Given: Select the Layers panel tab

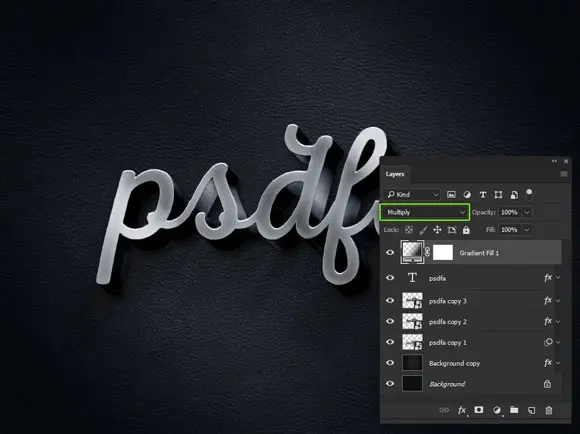Looking at the screenshot, I should (395, 174).
